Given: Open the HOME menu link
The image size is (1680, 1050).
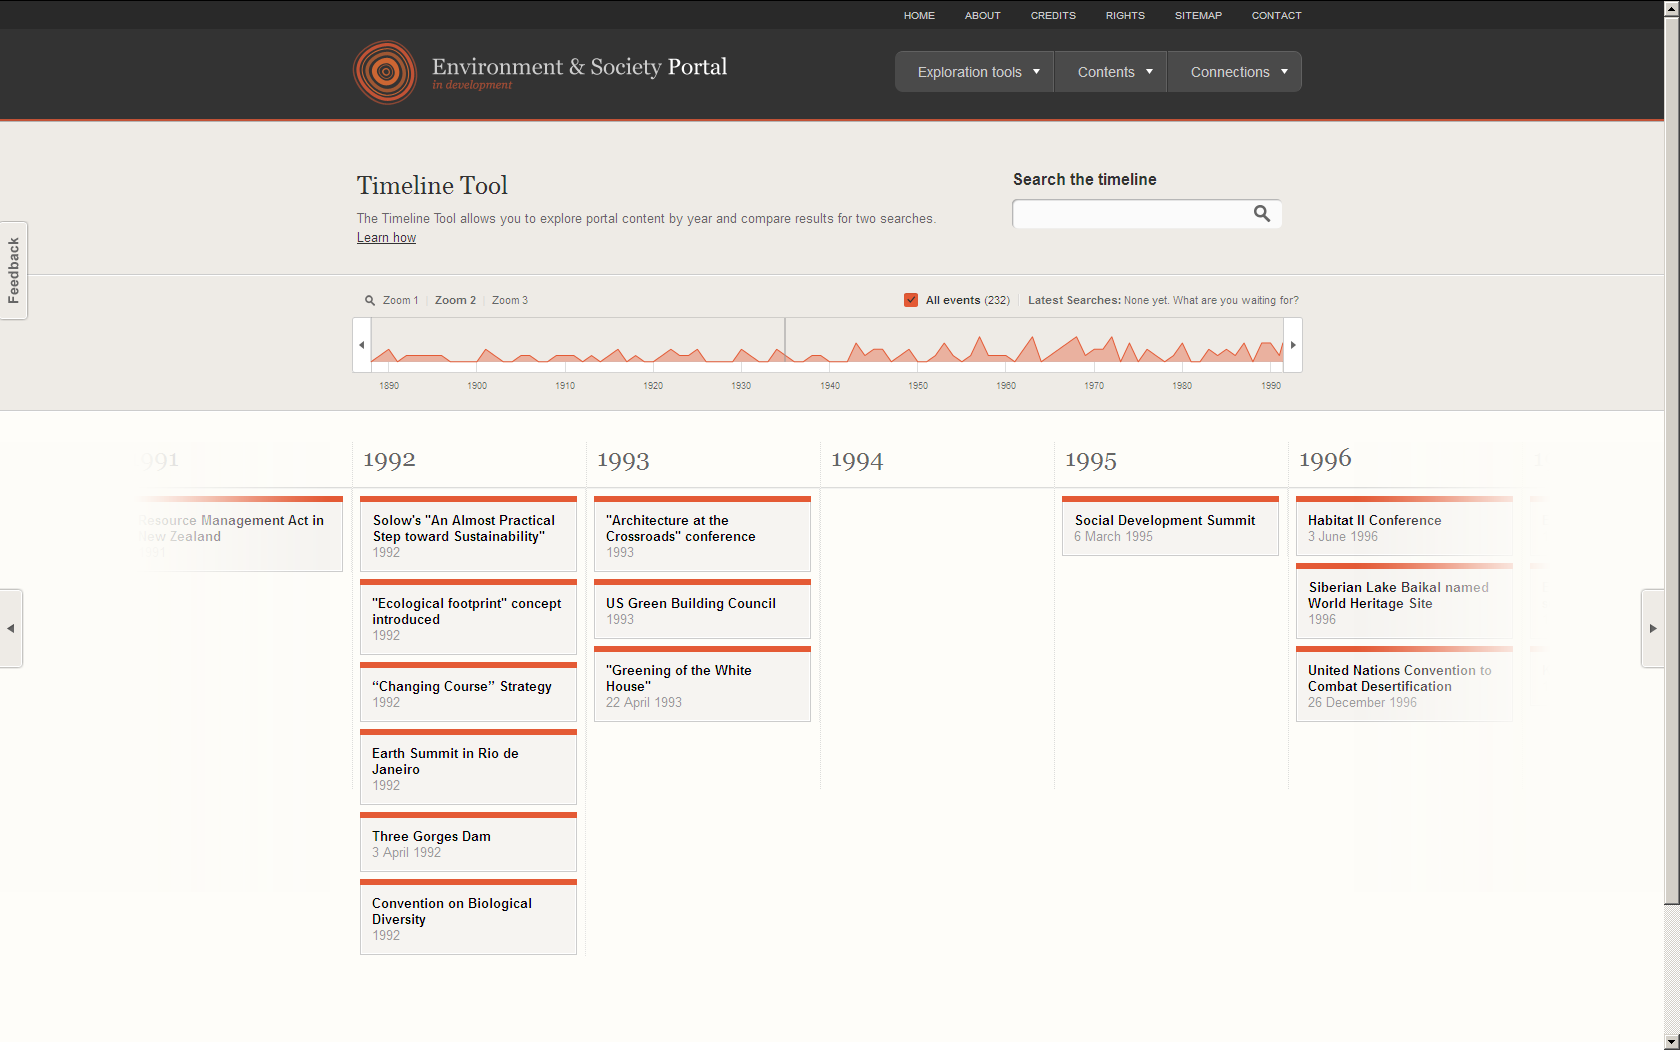Looking at the screenshot, I should (x=919, y=15).
